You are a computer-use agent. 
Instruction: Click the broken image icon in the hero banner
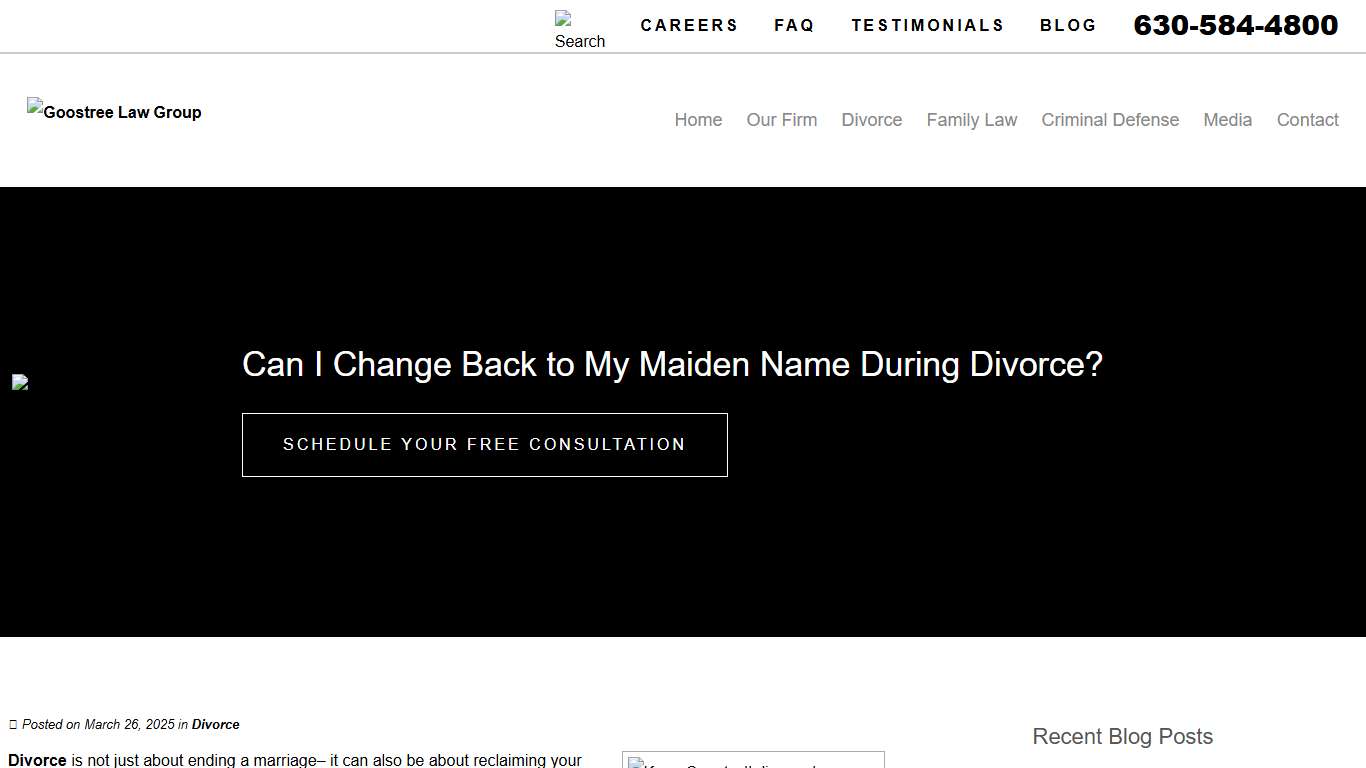coord(19,382)
